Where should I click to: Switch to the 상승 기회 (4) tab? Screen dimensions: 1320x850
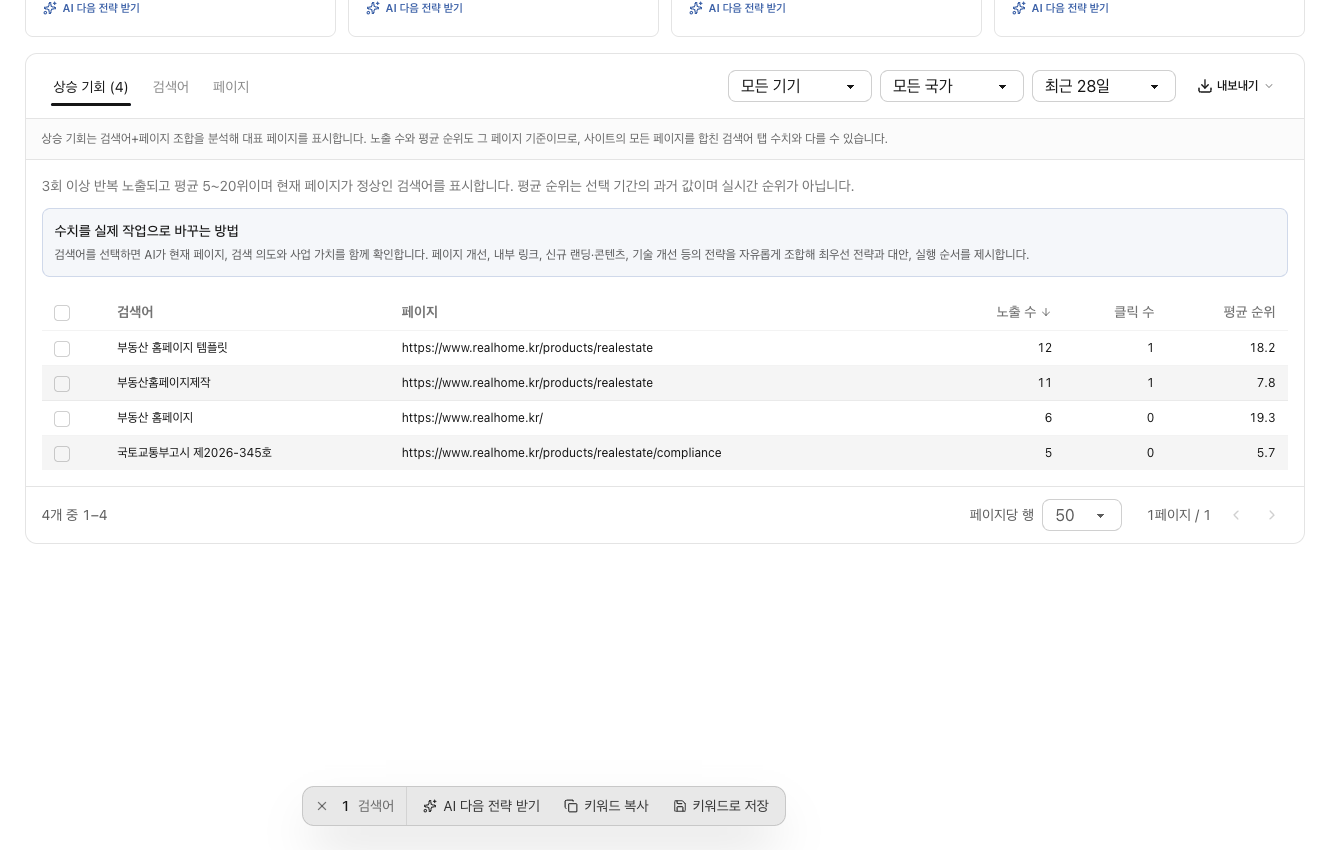click(91, 87)
